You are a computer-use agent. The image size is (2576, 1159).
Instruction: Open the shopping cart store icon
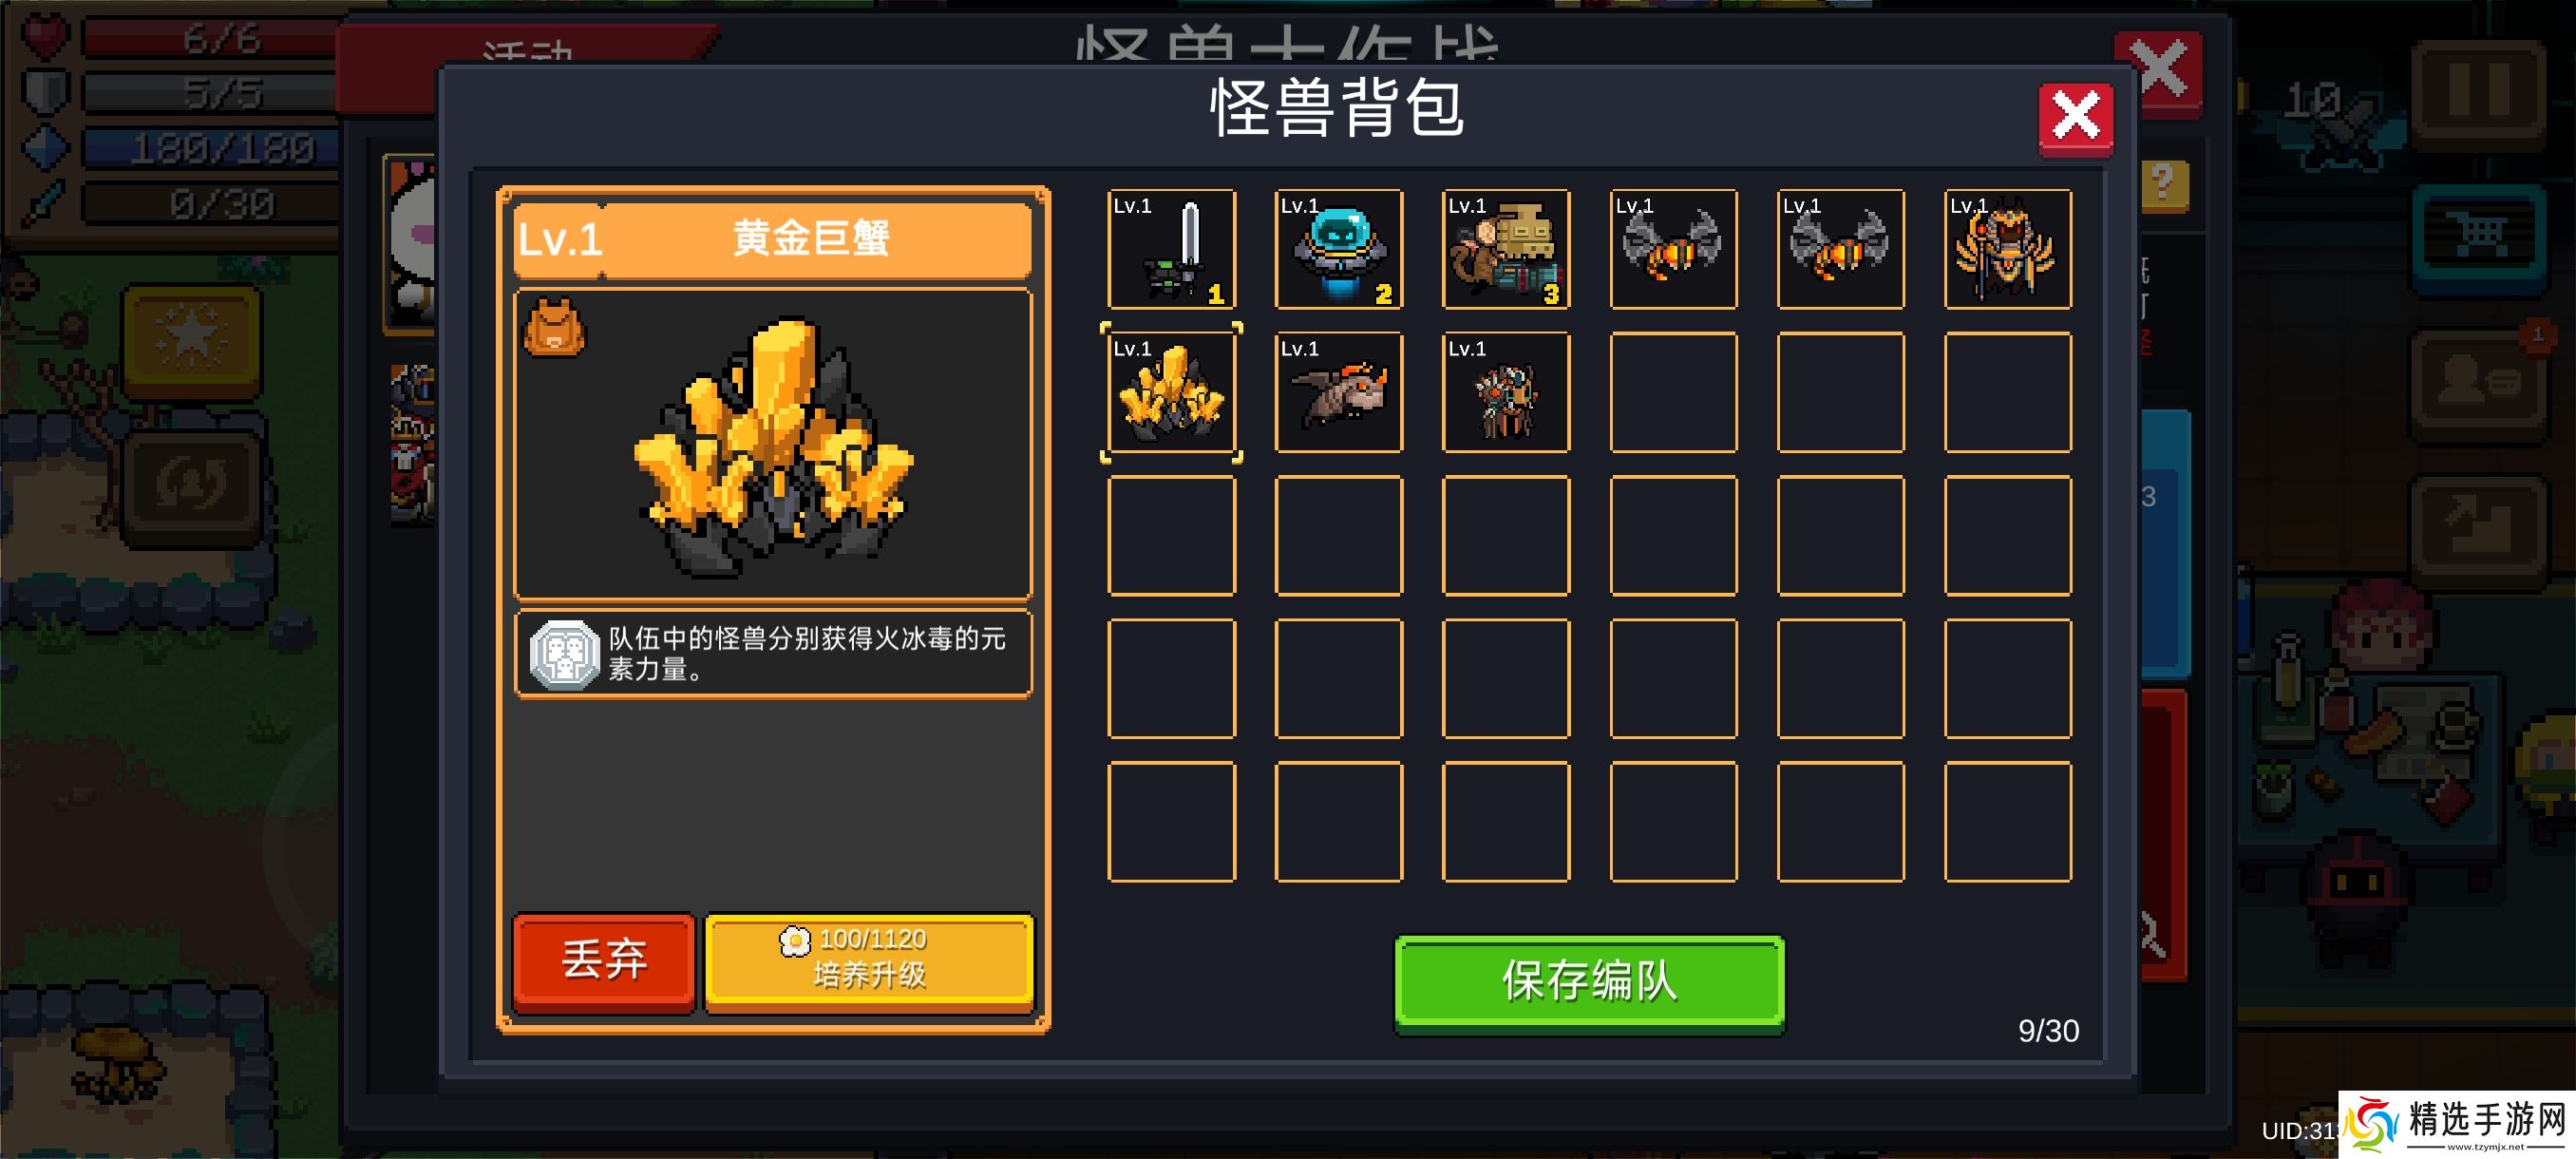[2479, 238]
